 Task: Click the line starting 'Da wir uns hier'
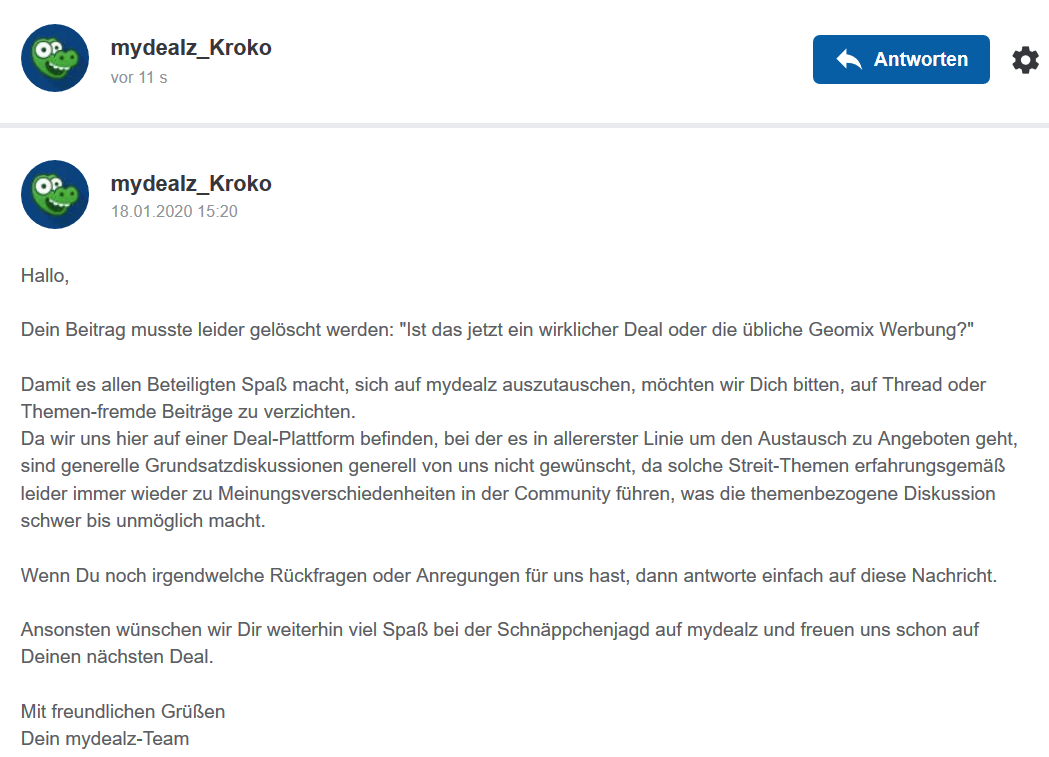click(519, 439)
